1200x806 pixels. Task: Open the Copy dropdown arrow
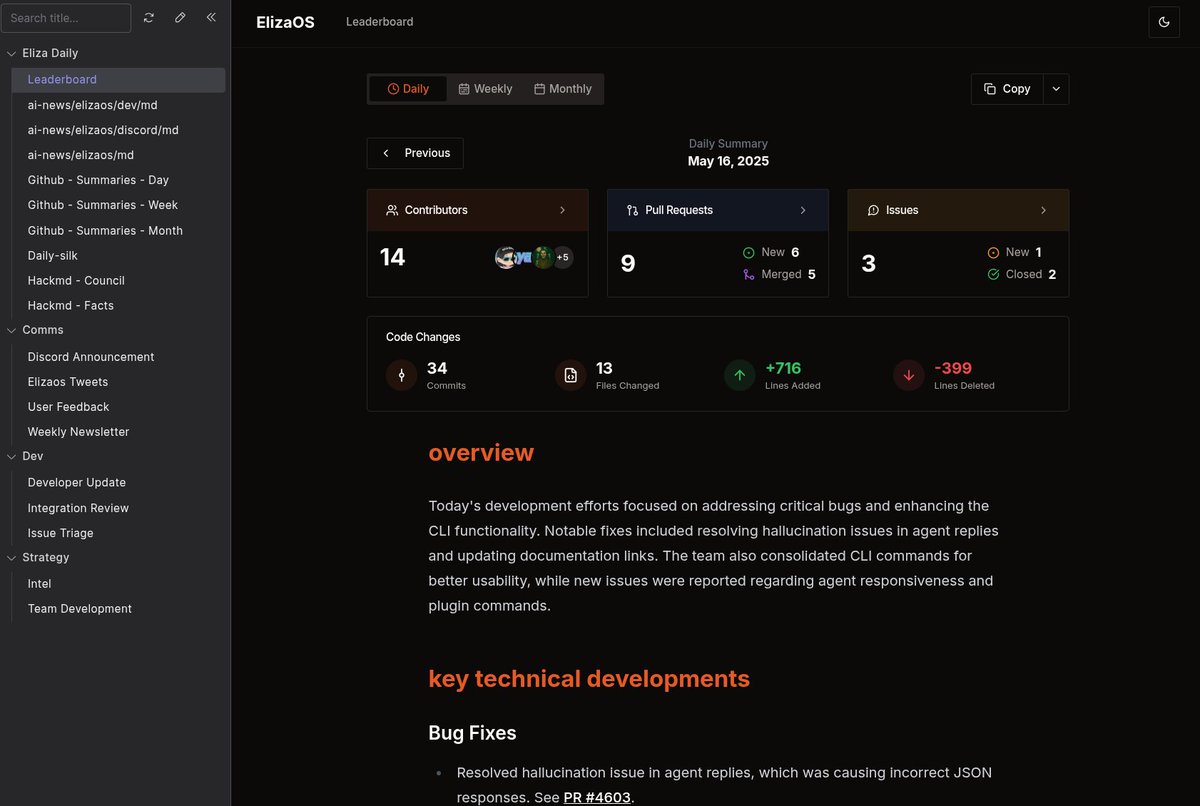1056,89
